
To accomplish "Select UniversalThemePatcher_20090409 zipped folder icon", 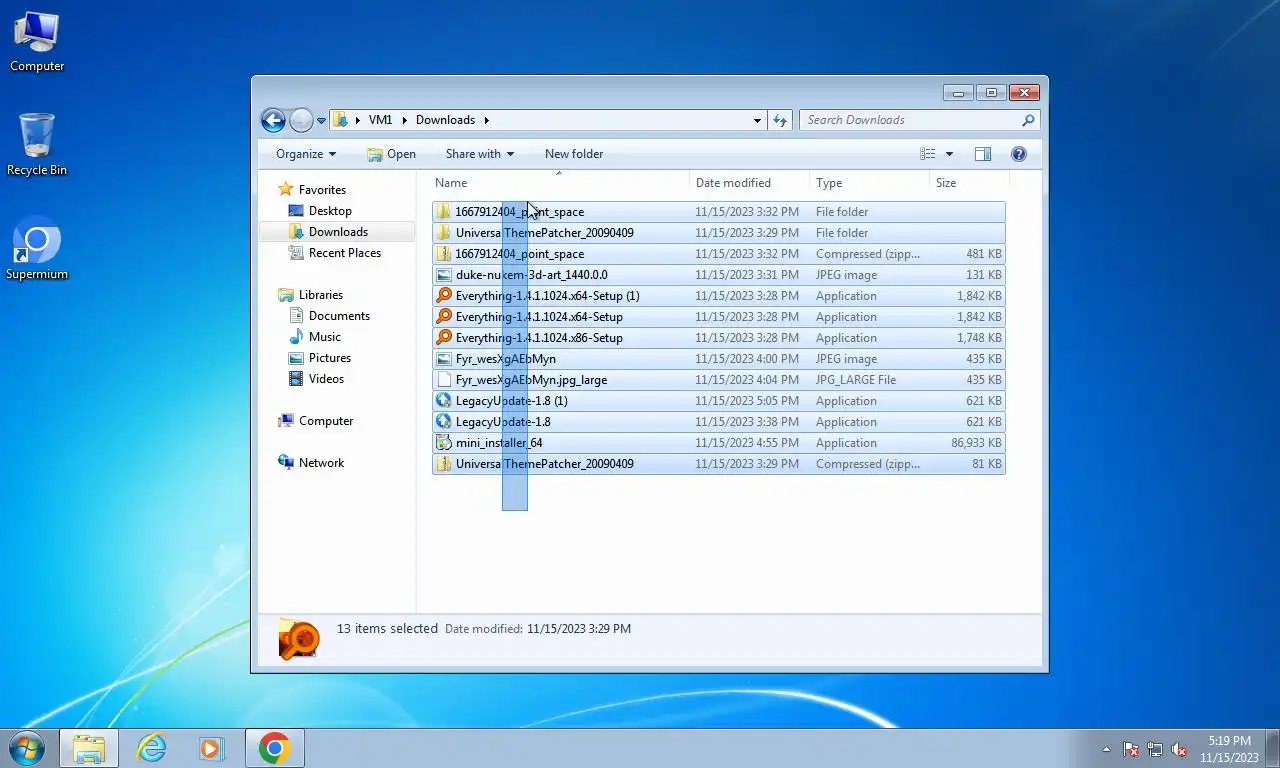I will (444, 464).
